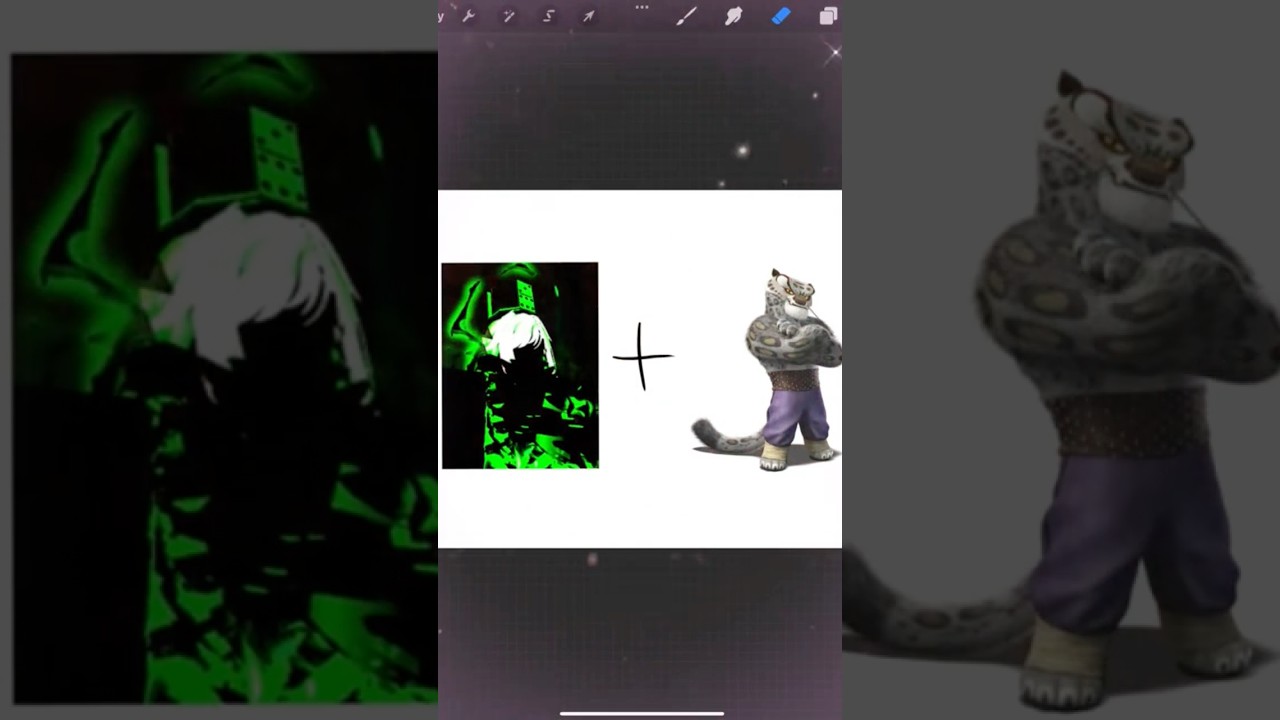The height and width of the screenshot is (720, 1280).
Task: Activate the Selection S-shaped tool
Action: 548,16
